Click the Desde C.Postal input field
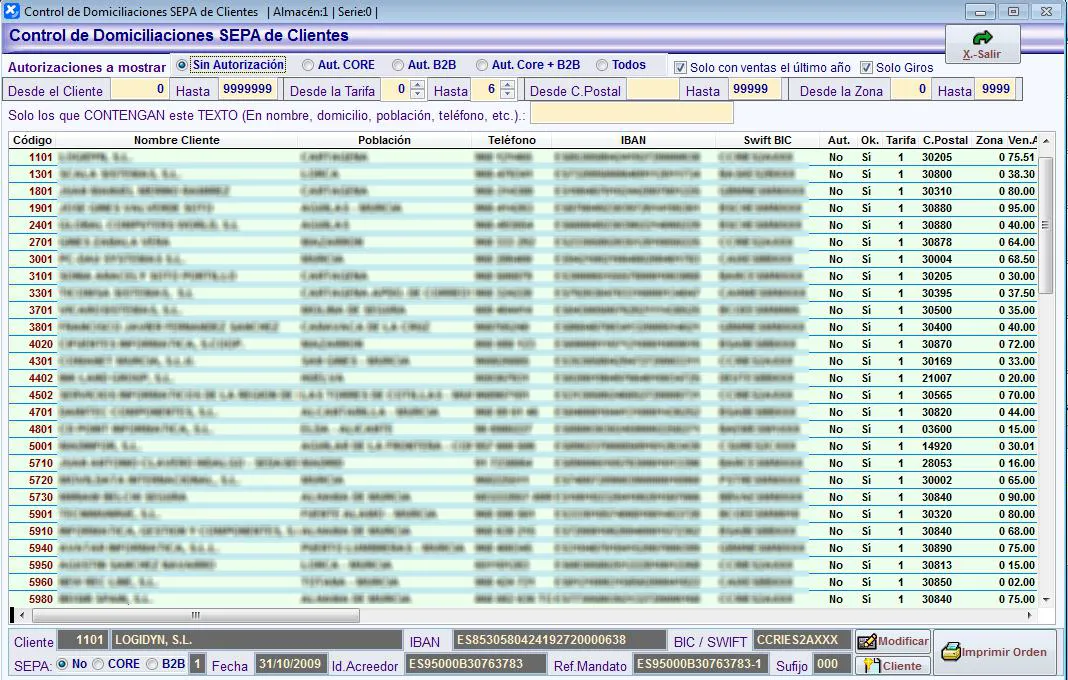This screenshot has height=680, width=1068. click(x=652, y=90)
